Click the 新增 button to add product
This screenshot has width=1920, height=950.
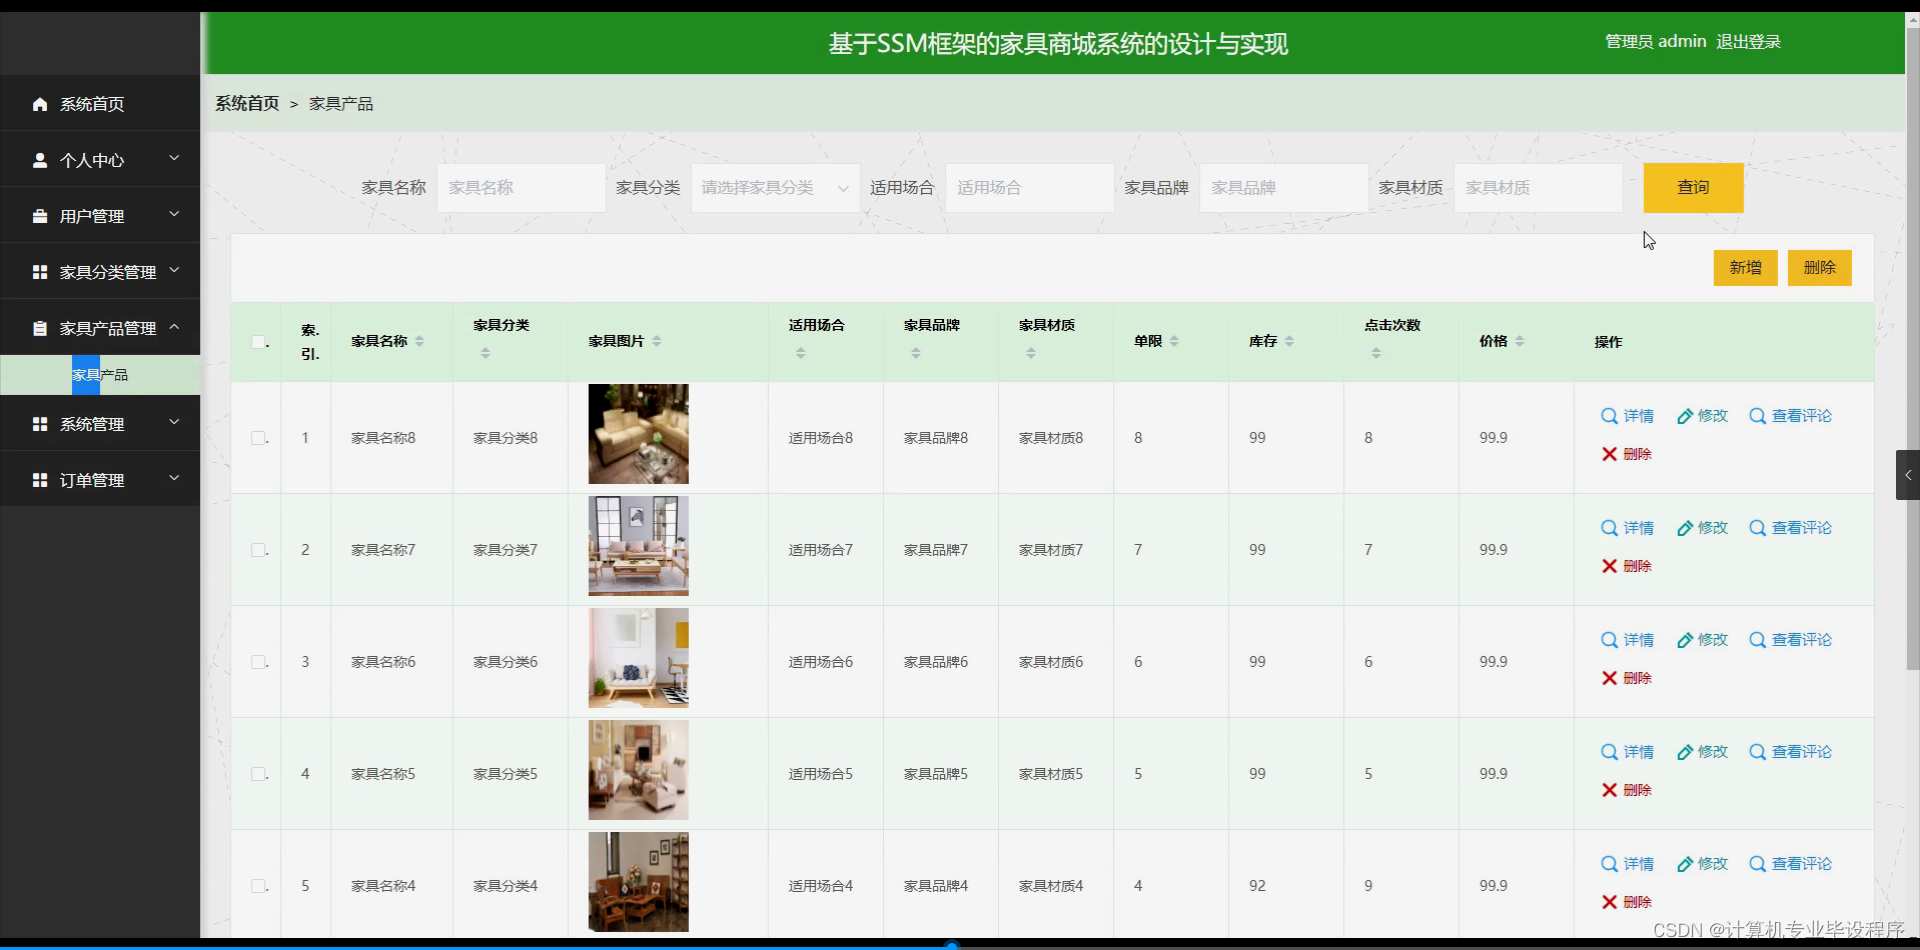(1745, 267)
